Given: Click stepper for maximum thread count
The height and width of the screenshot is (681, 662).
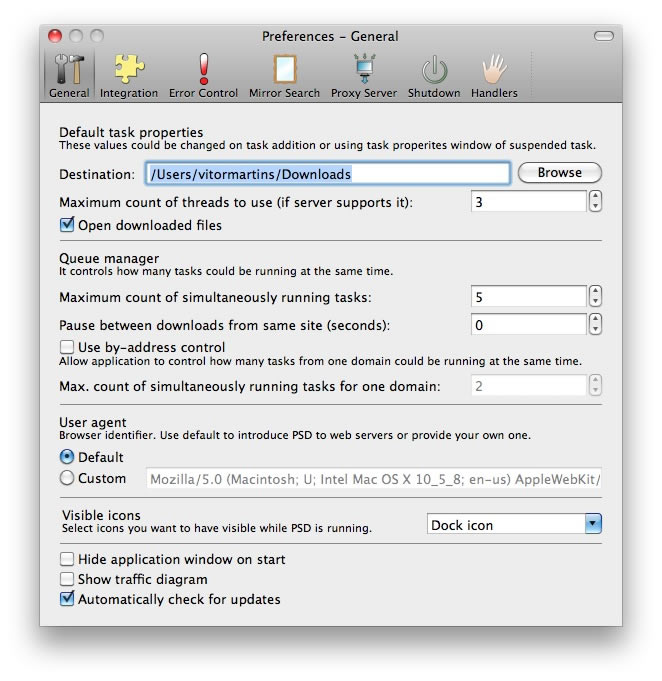Looking at the screenshot, I should tap(596, 202).
